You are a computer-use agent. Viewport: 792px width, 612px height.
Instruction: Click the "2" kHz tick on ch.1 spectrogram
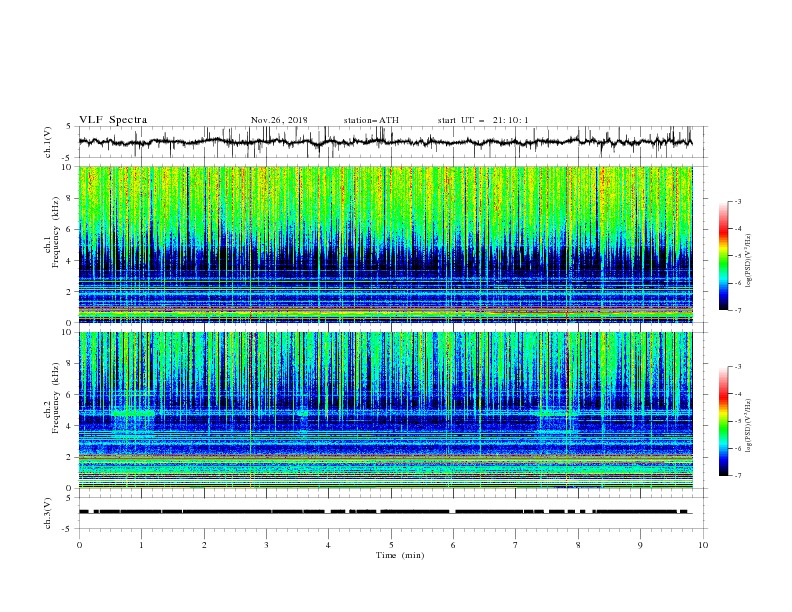point(70,292)
